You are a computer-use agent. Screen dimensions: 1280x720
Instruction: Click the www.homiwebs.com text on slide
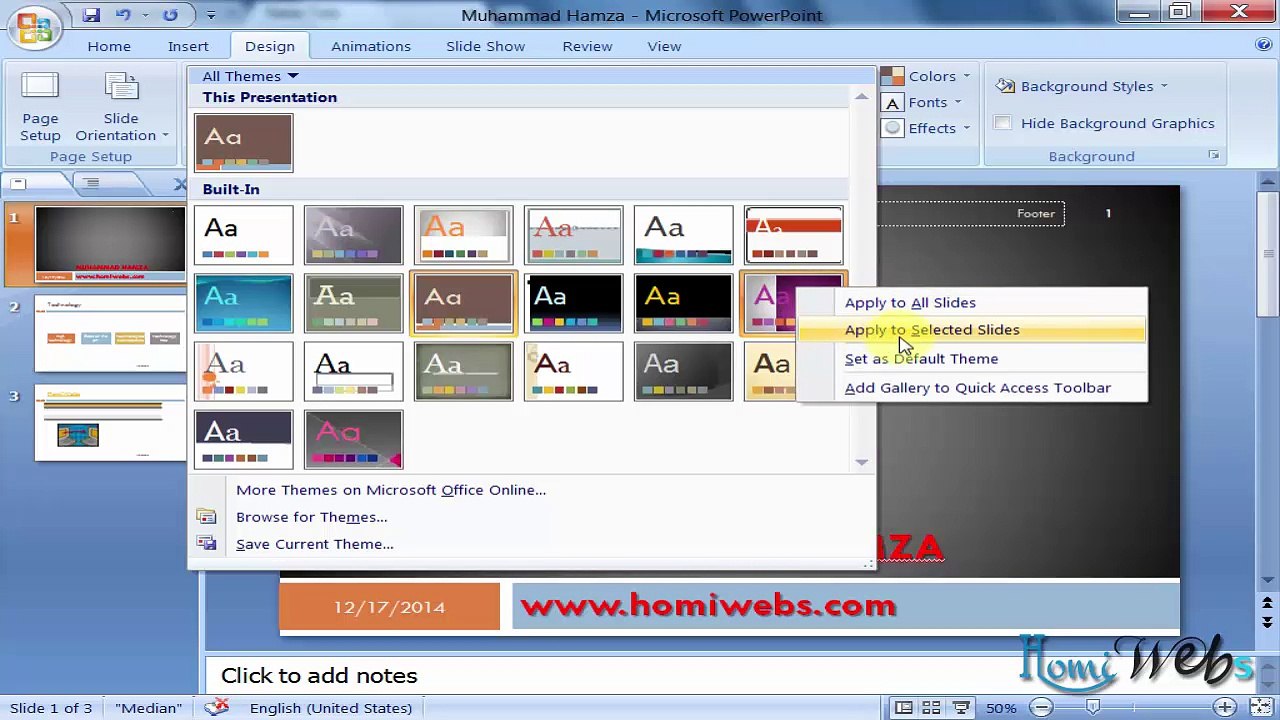pos(708,605)
